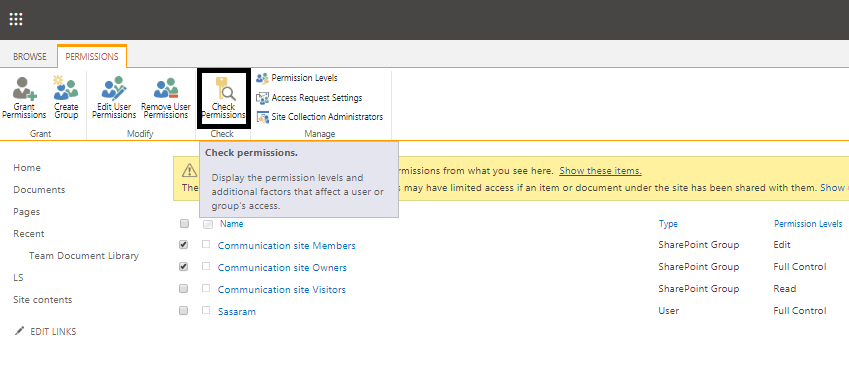Open Team Document Library link
849x383 pixels.
[84, 256]
